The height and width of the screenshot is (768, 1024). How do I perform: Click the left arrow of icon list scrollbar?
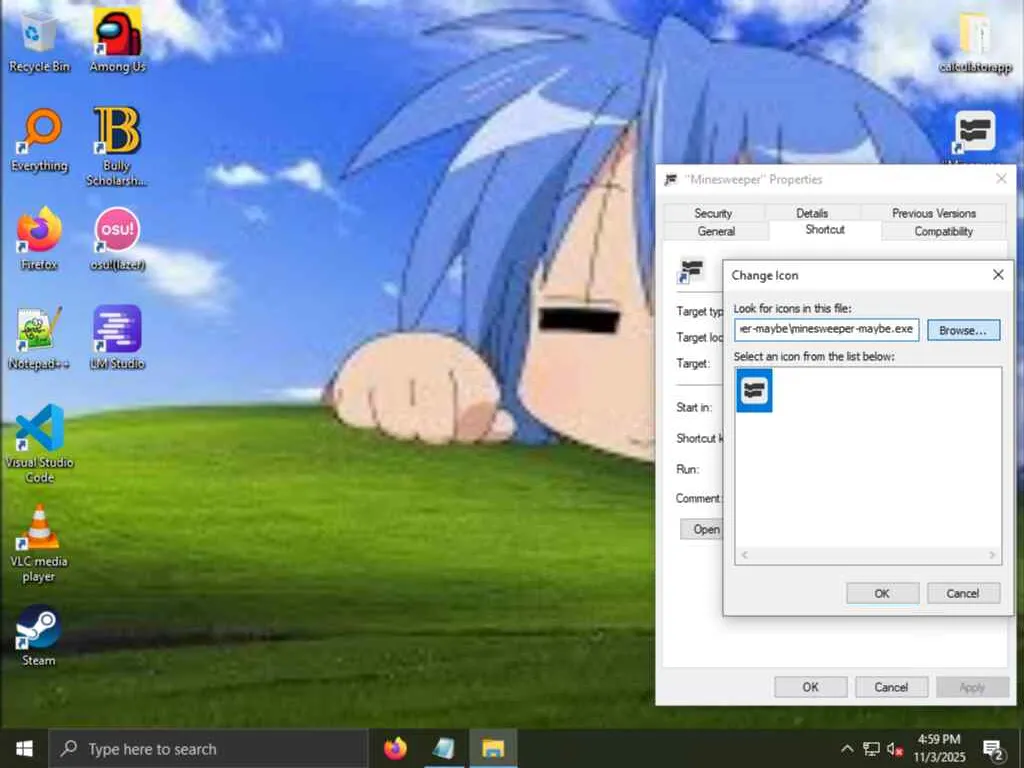744,555
